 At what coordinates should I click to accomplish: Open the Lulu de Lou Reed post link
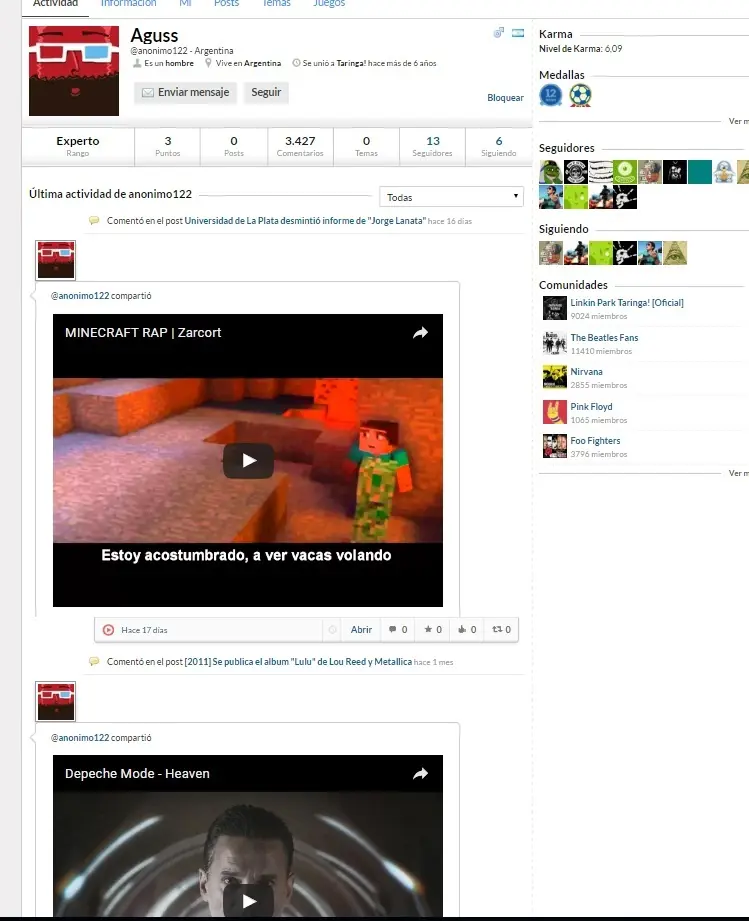(298, 661)
